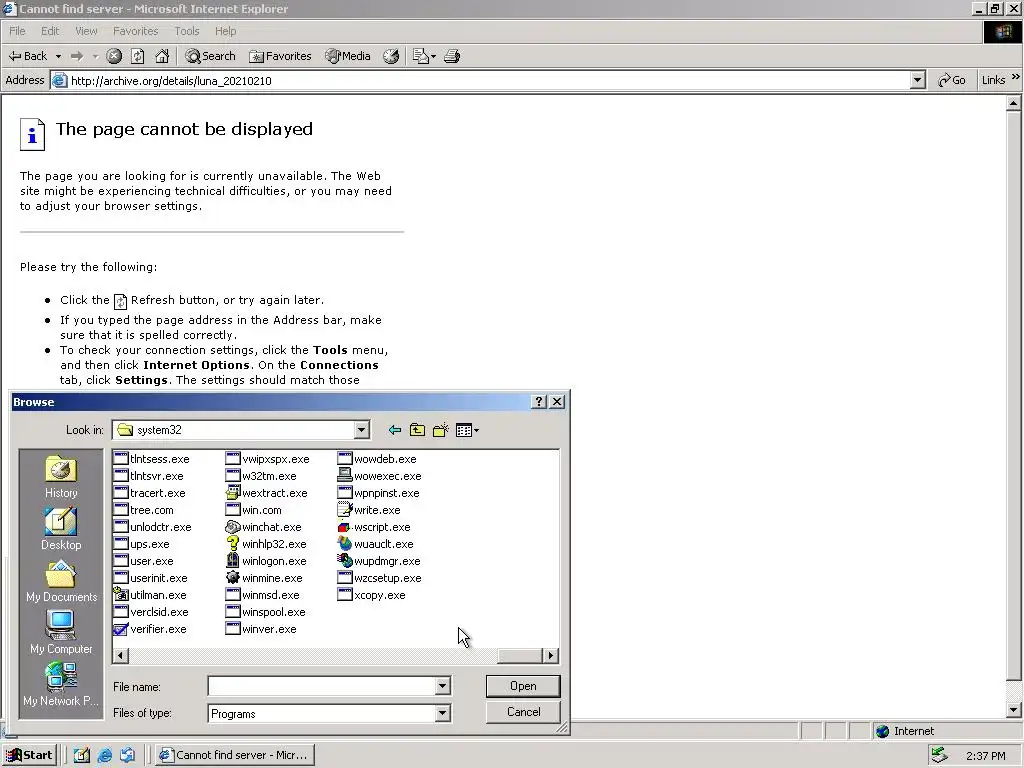1024x768 pixels.
Task: Open History in the places bar
Action: coord(61,477)
